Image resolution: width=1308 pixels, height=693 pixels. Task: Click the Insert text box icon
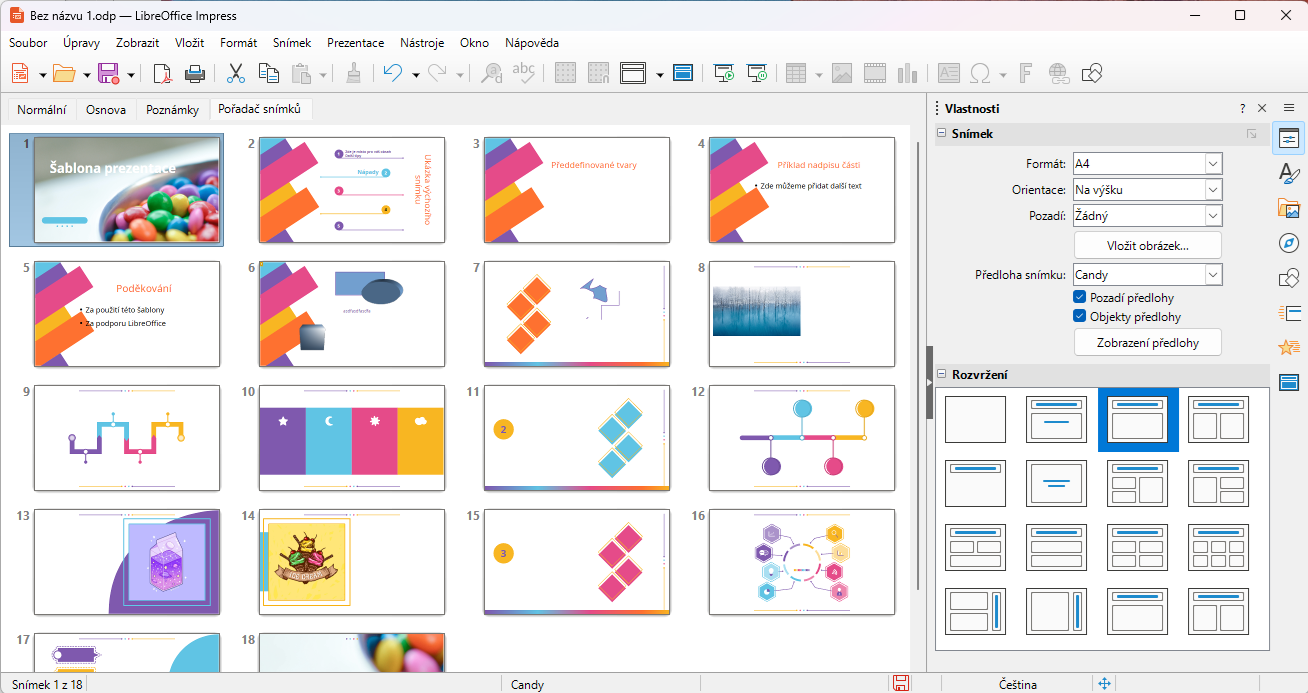click(x=948, y=73)
